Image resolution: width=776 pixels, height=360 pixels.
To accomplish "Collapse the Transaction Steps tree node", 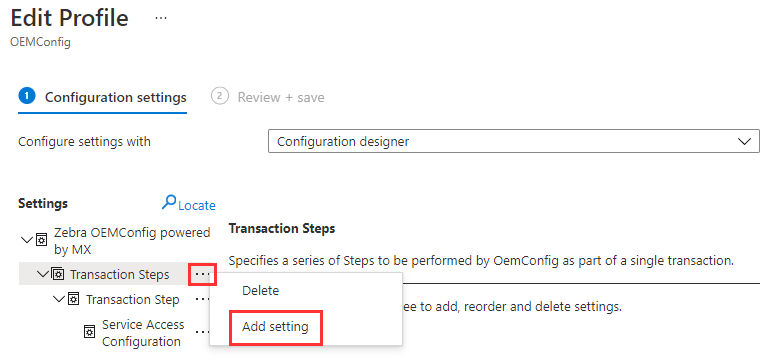I will [43, 274].
